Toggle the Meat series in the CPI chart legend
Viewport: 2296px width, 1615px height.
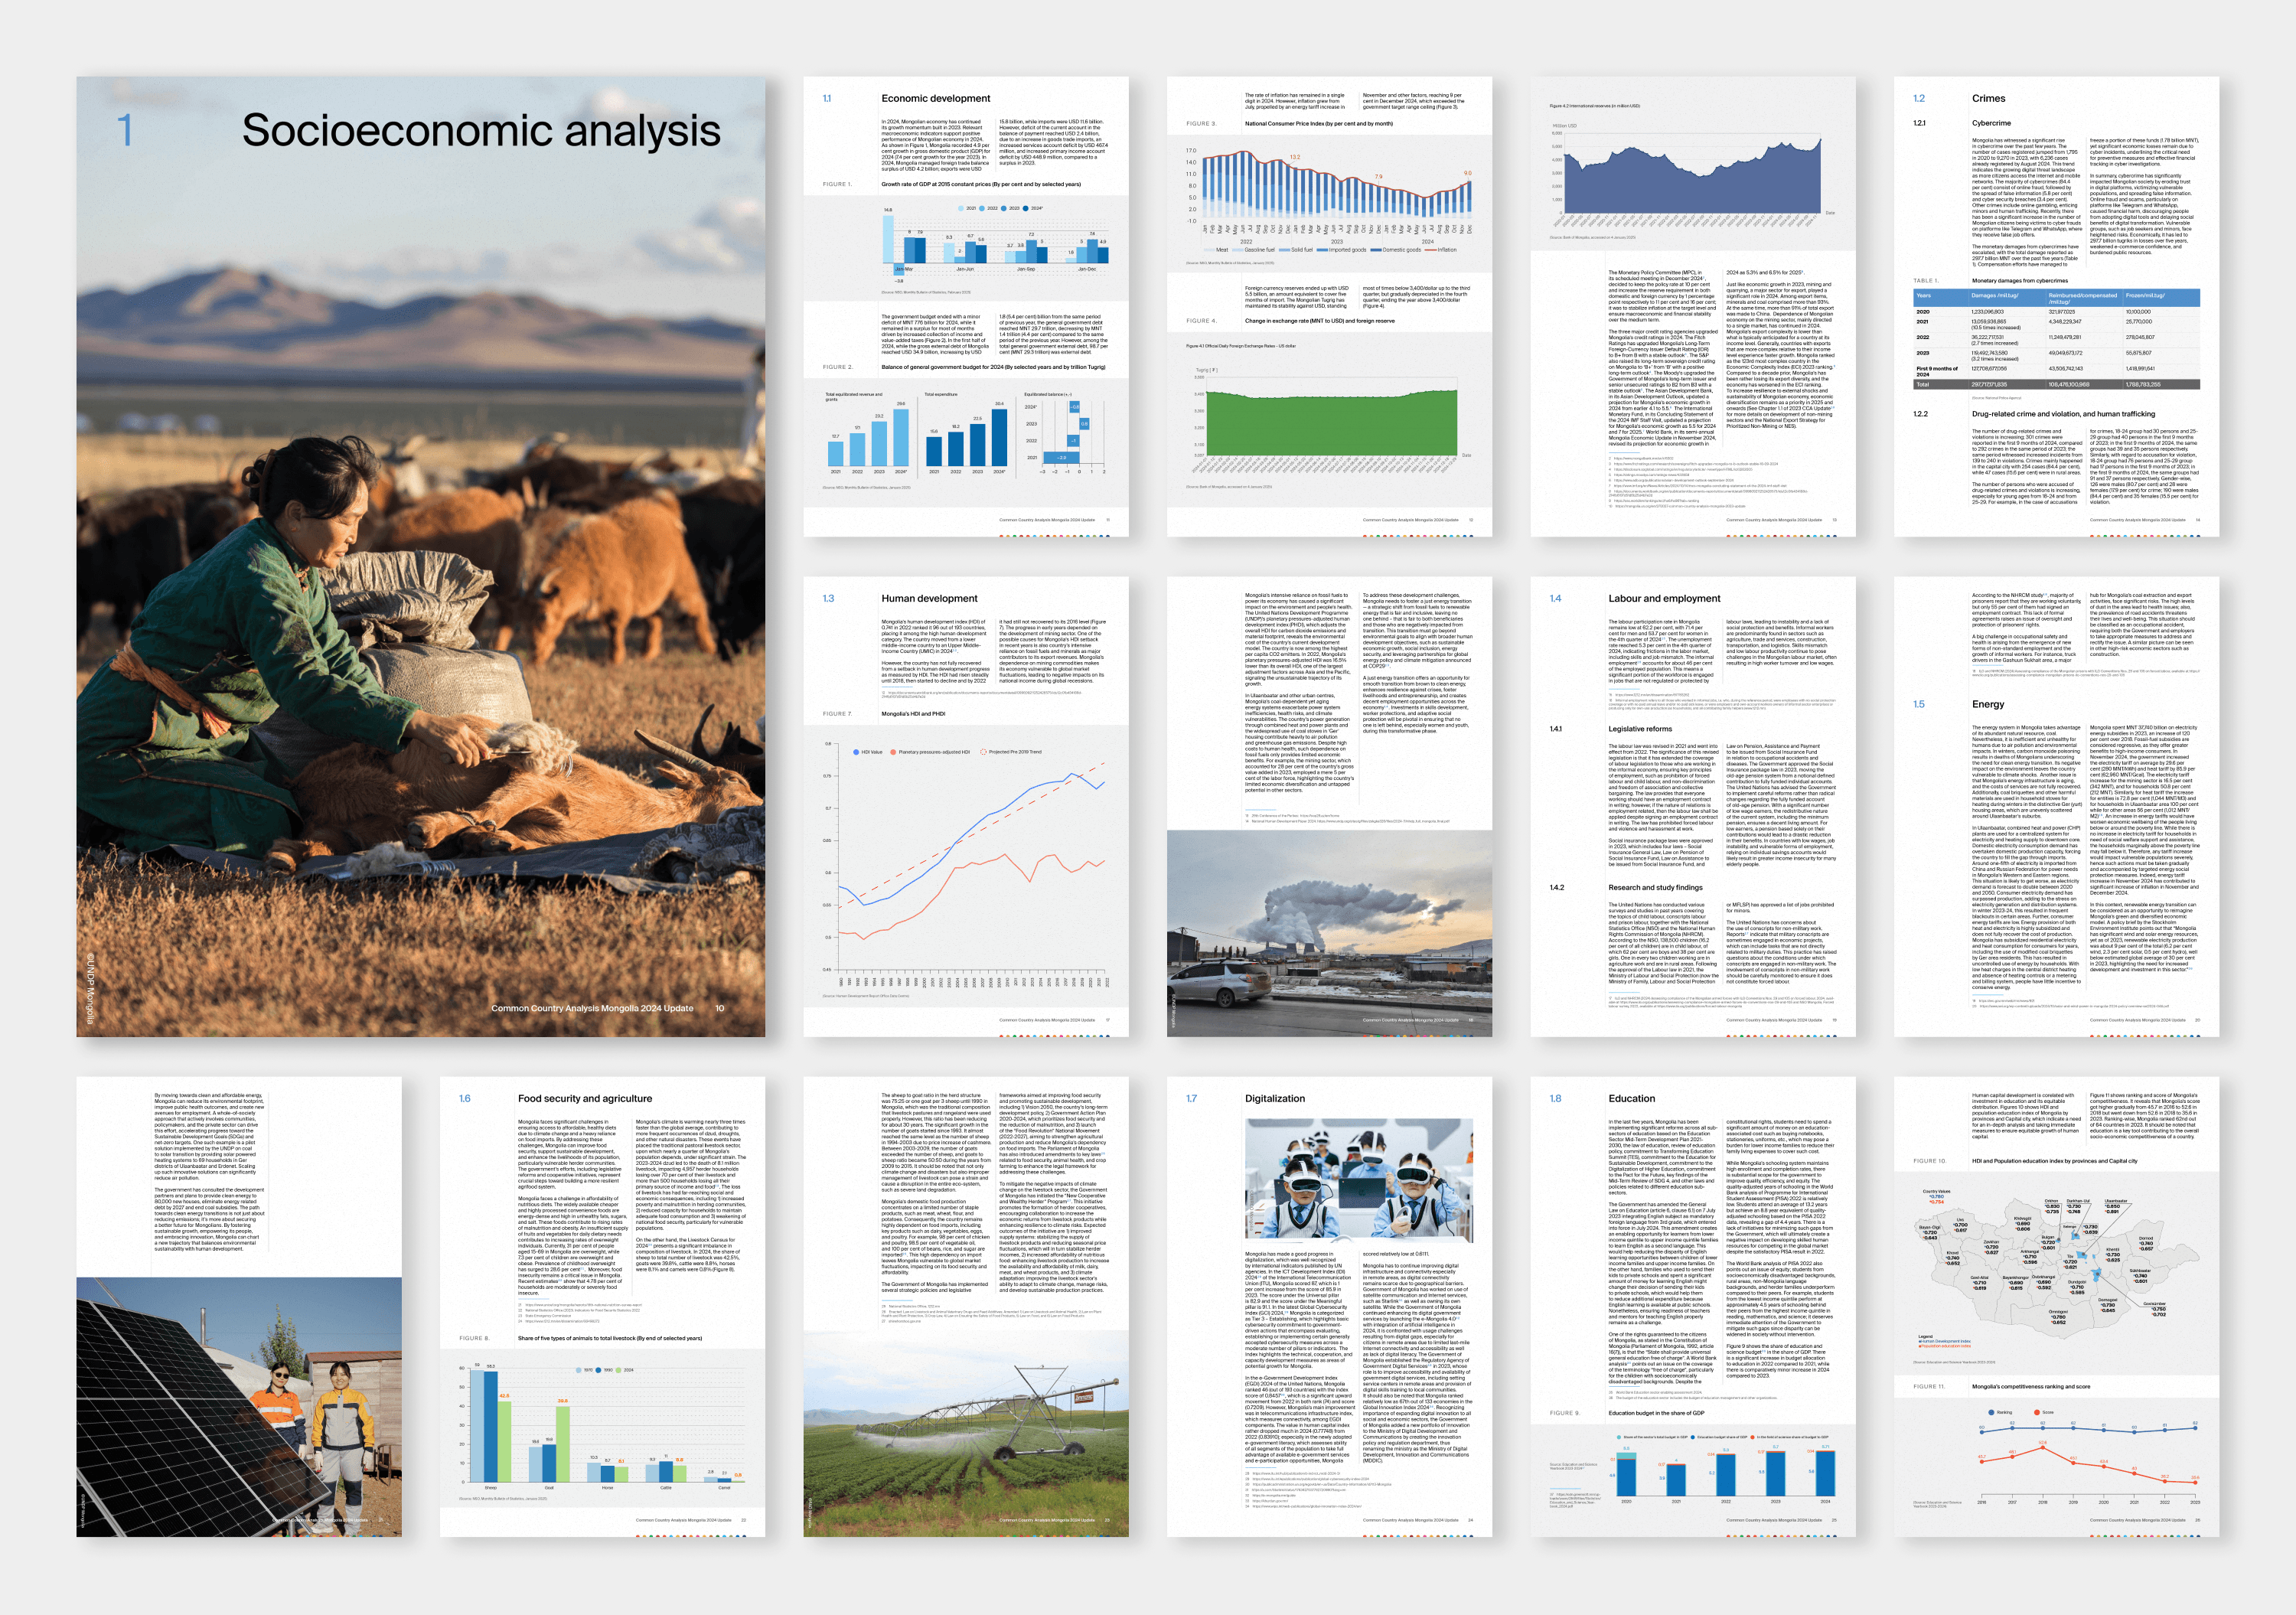point(1209,250)
